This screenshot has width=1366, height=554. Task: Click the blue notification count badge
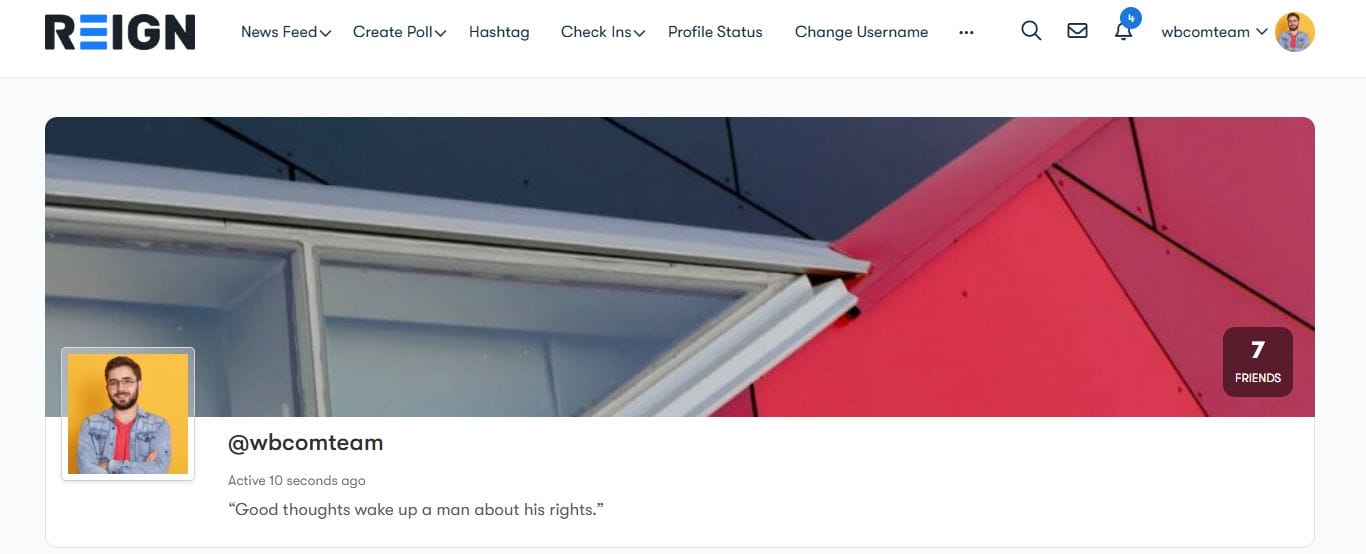point(1131,18)
